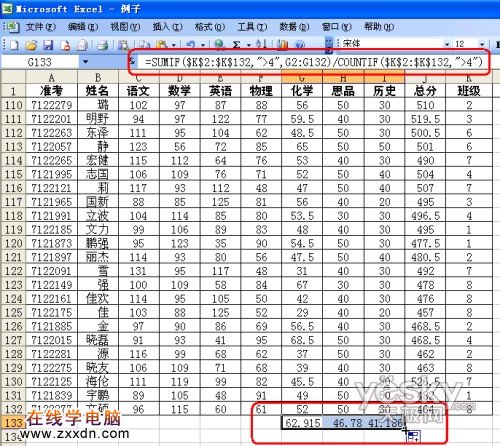
Task: Copy with the Copy toolbar icon
Action: 144,45
